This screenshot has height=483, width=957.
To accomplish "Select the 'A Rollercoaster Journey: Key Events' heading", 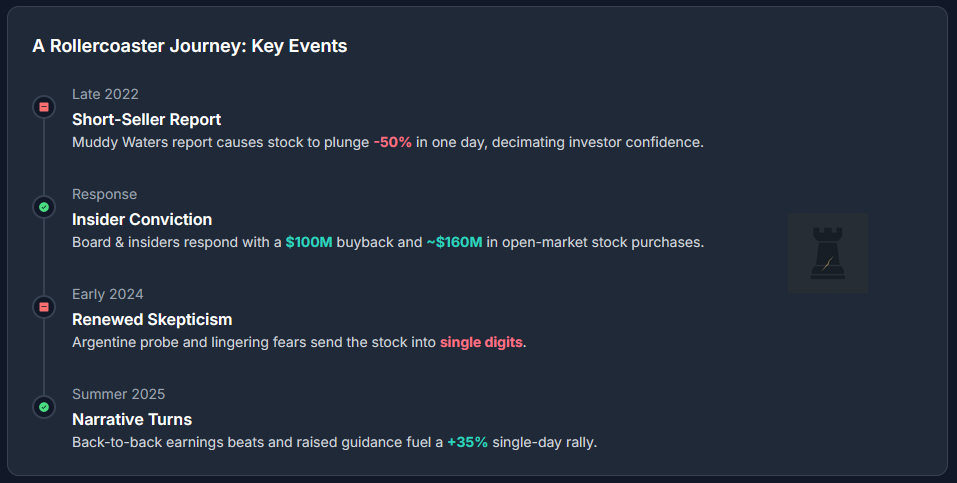I will [190, 46].
